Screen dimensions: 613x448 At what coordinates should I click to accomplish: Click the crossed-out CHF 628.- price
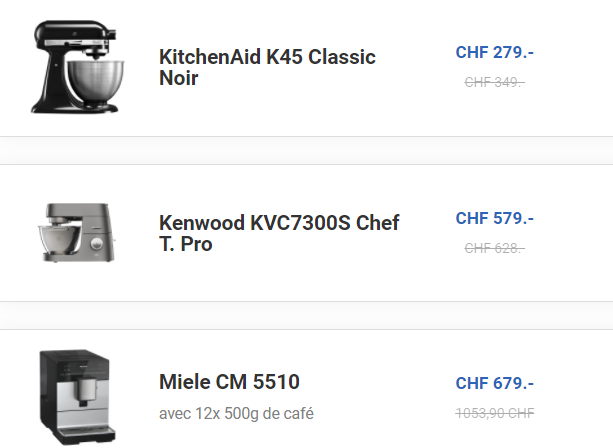point(495,248)
